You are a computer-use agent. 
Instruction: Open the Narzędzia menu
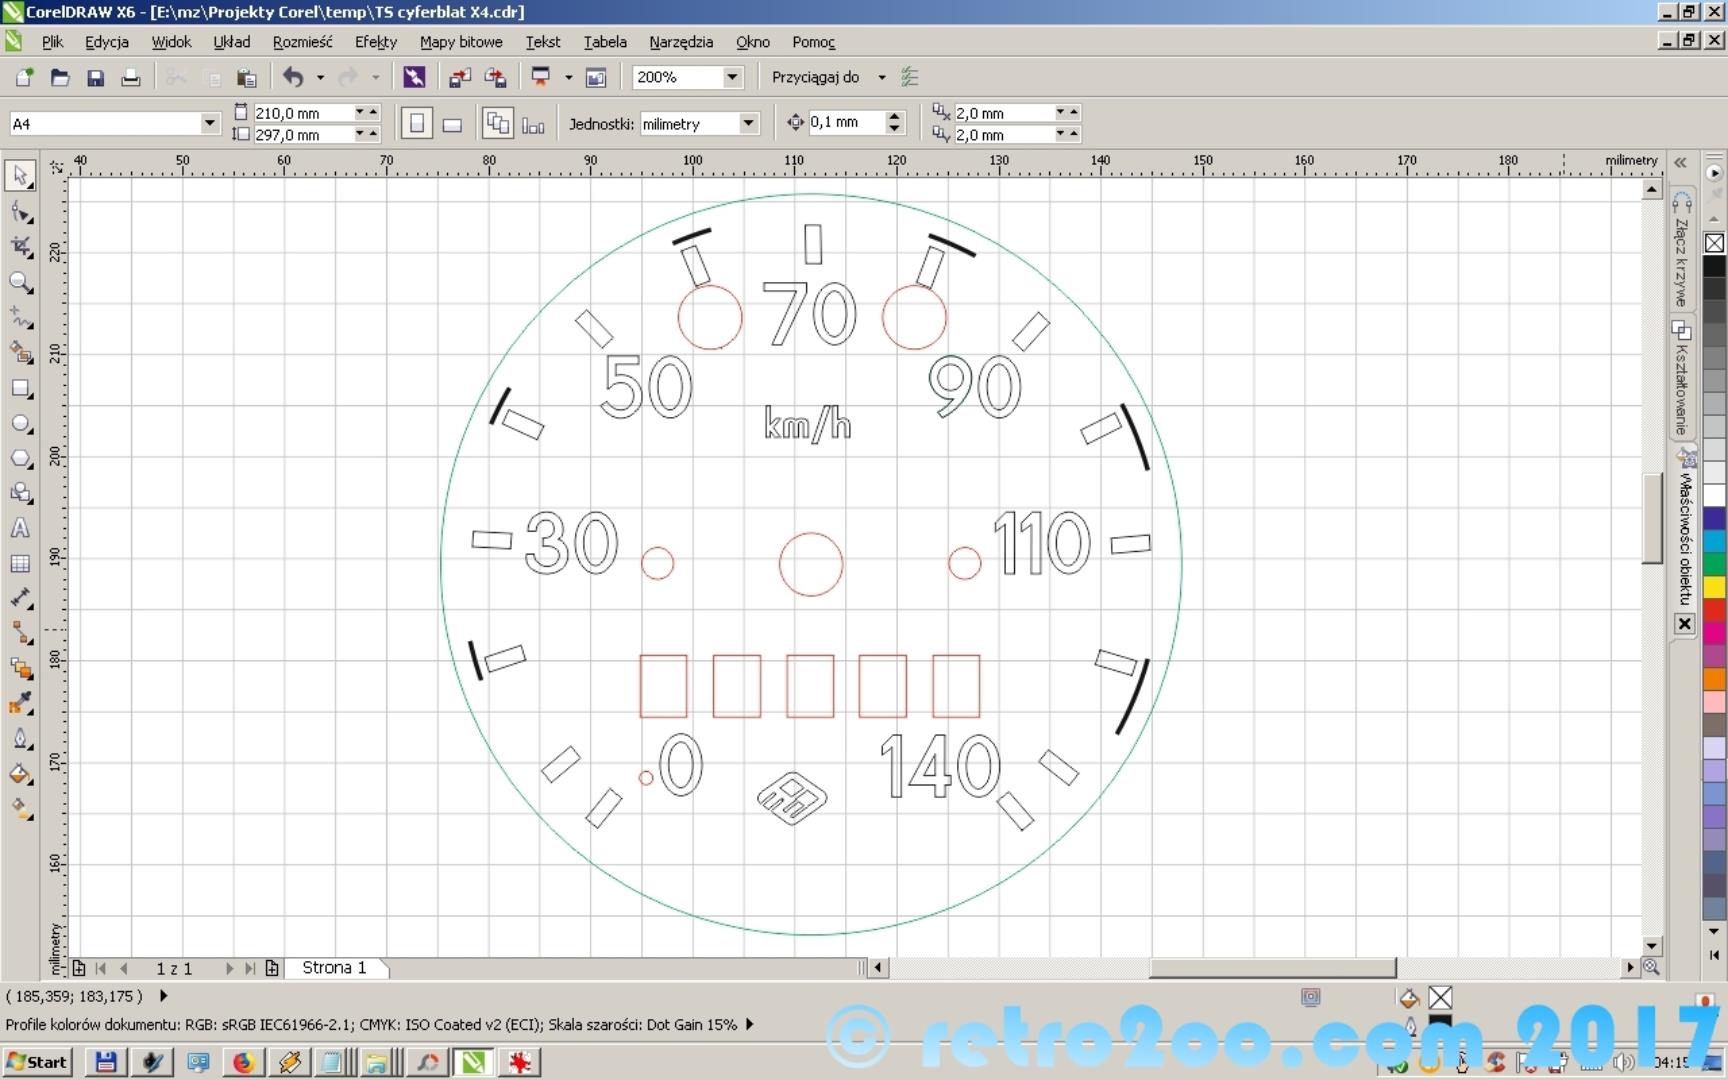pyautogui.click(x=680, y=42)
